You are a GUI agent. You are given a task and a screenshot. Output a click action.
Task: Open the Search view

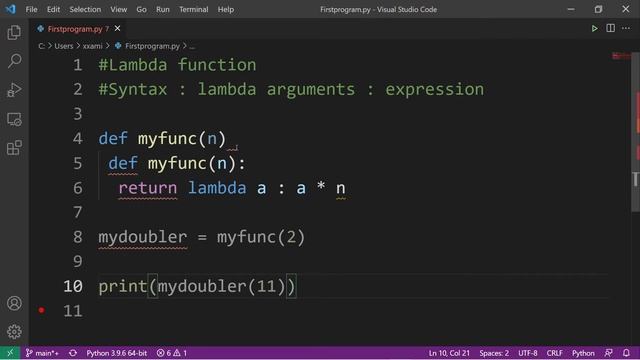(14, 61)
